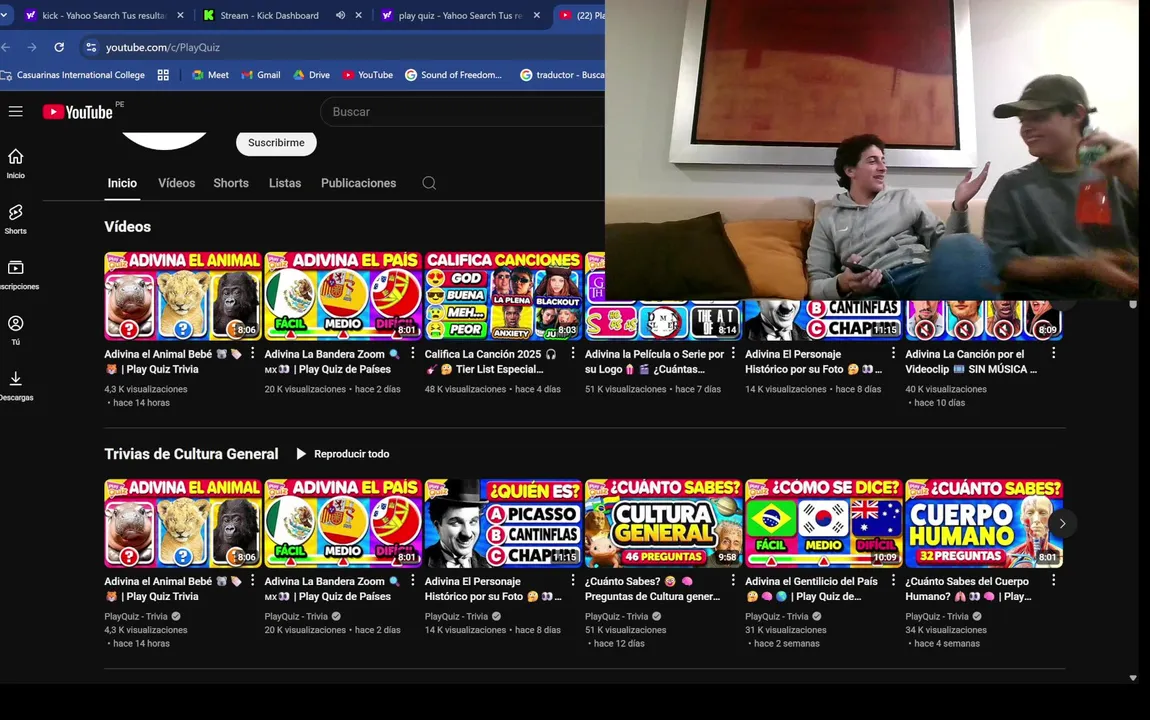
Task: Mute the Stream - Kick Dashboard tab audio
Action: point(340,15)
